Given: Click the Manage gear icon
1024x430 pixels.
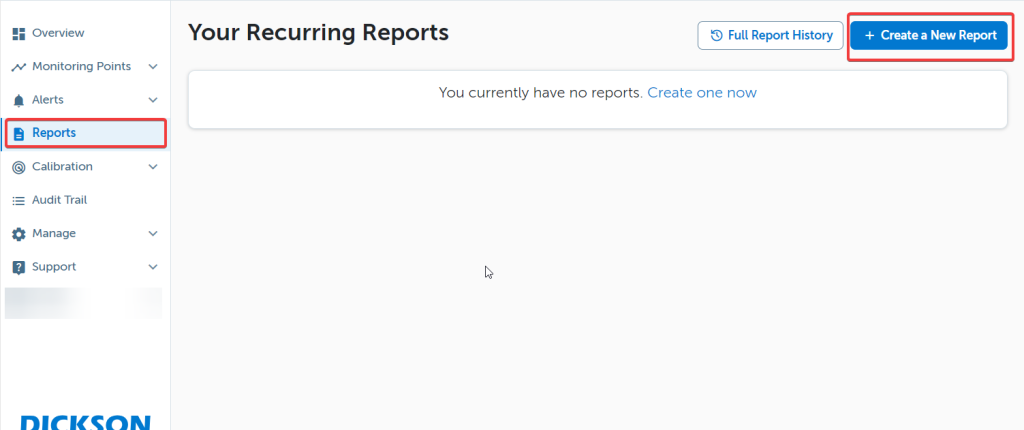Looking at the screenshot, I should click(18, 234).
